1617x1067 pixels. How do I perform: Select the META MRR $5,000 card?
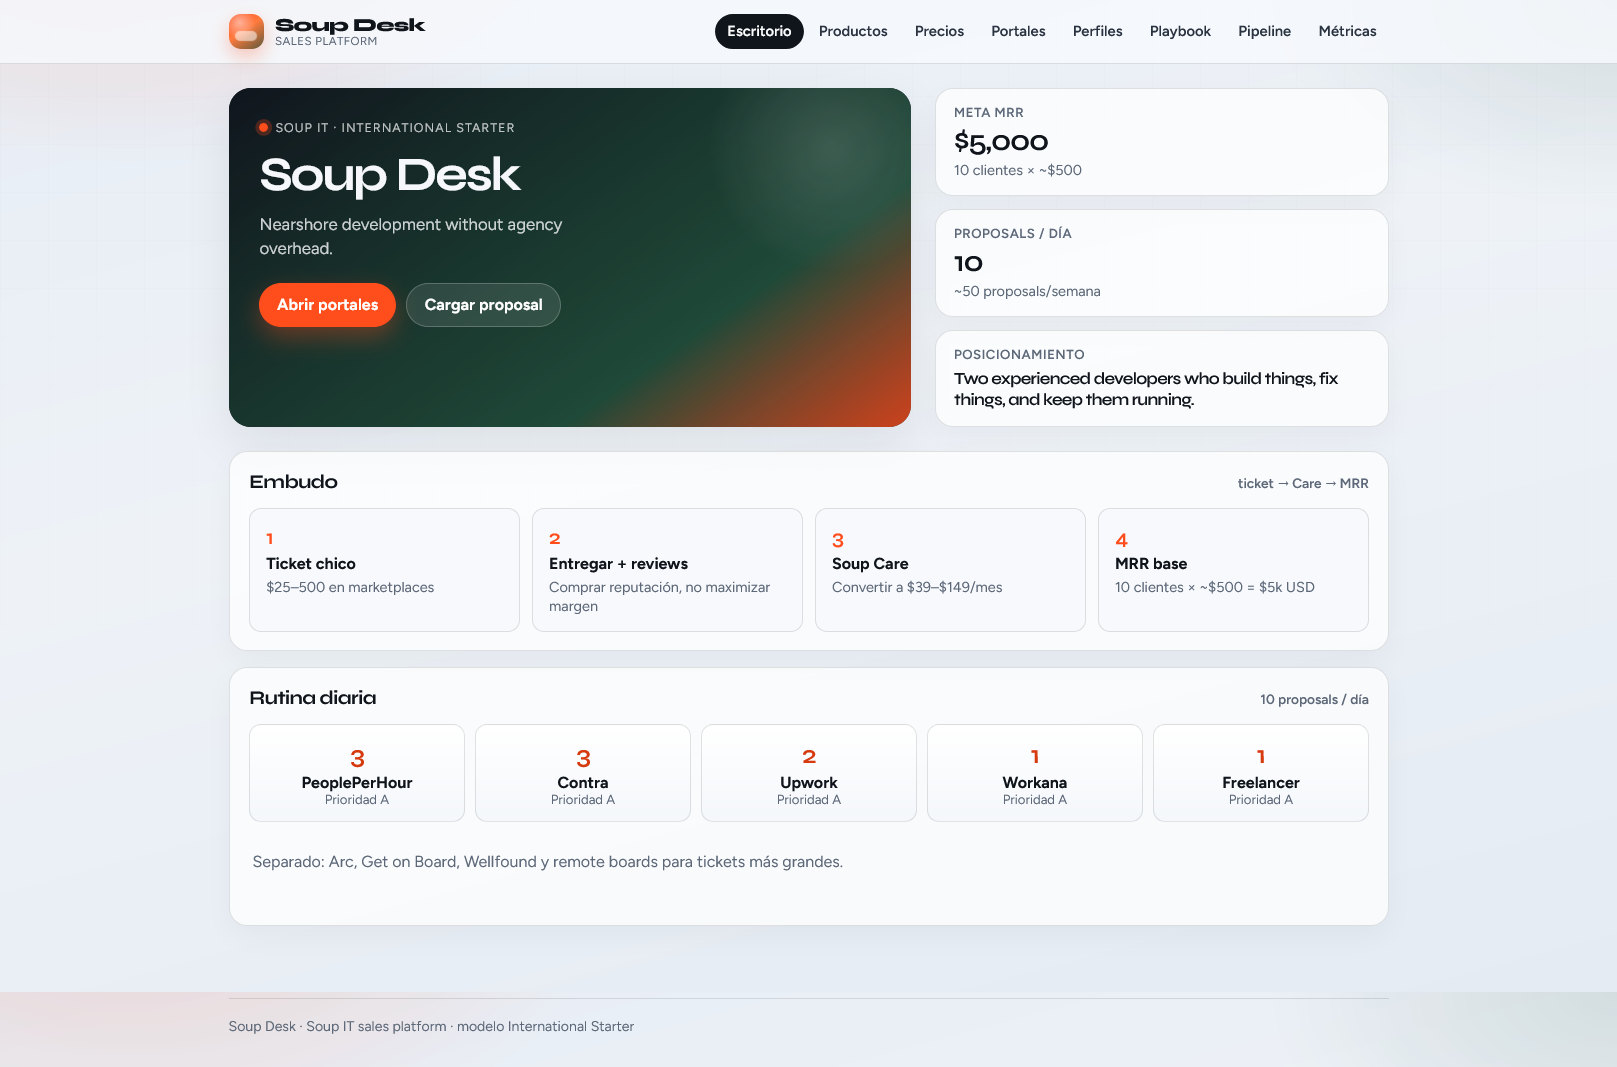[x=1161, y=142]
